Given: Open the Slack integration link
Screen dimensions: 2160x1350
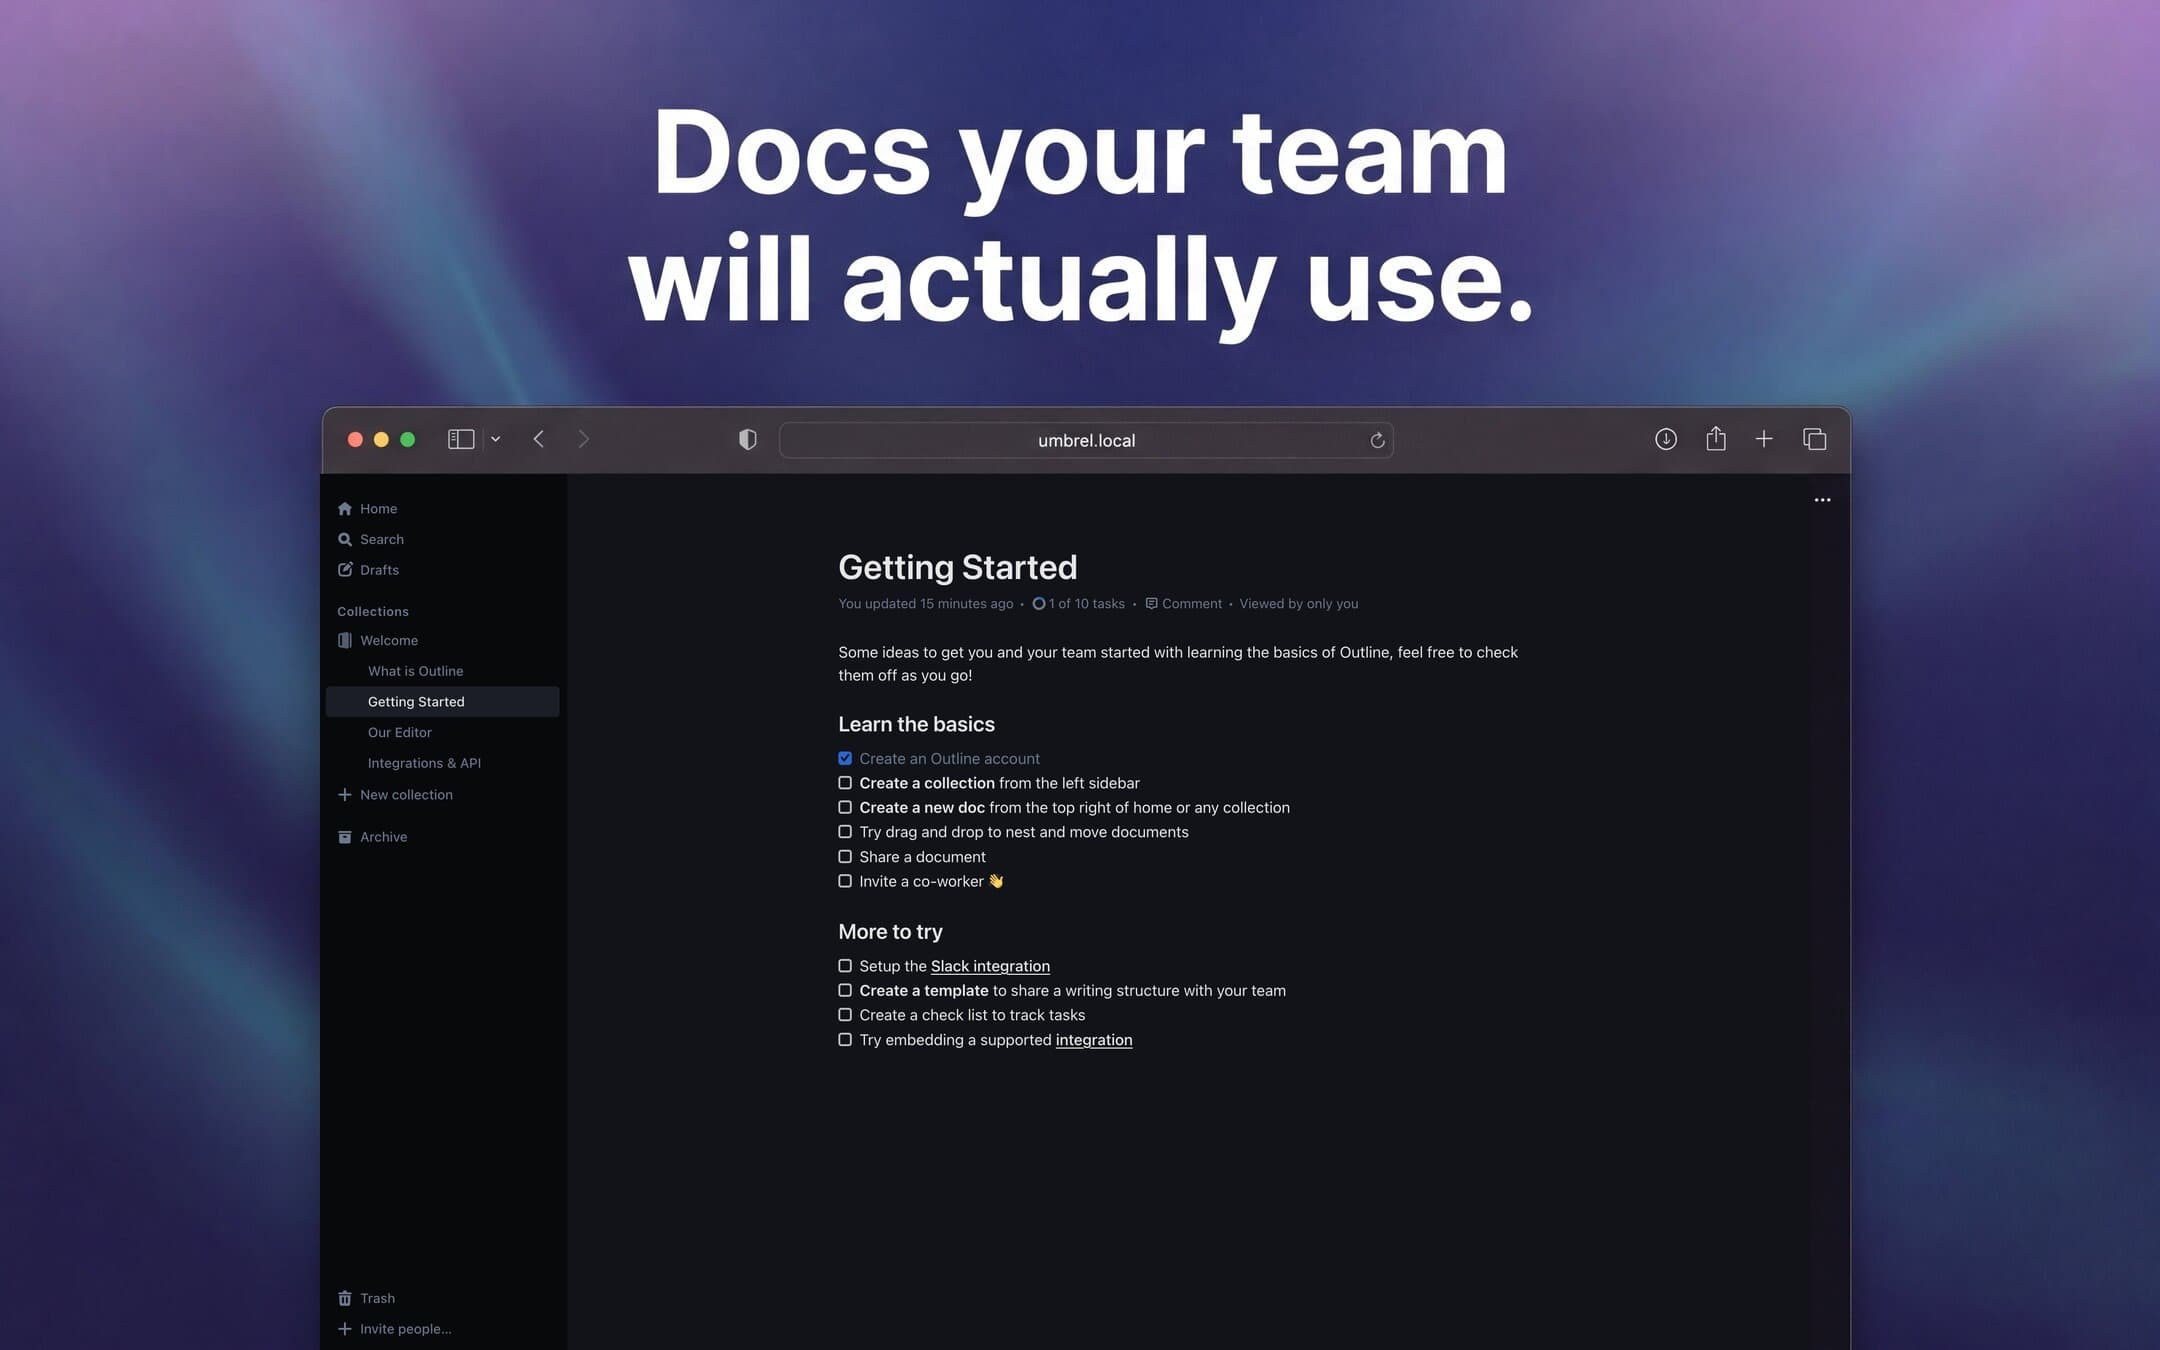Looking at the screenshot, I should coord(990,965).
